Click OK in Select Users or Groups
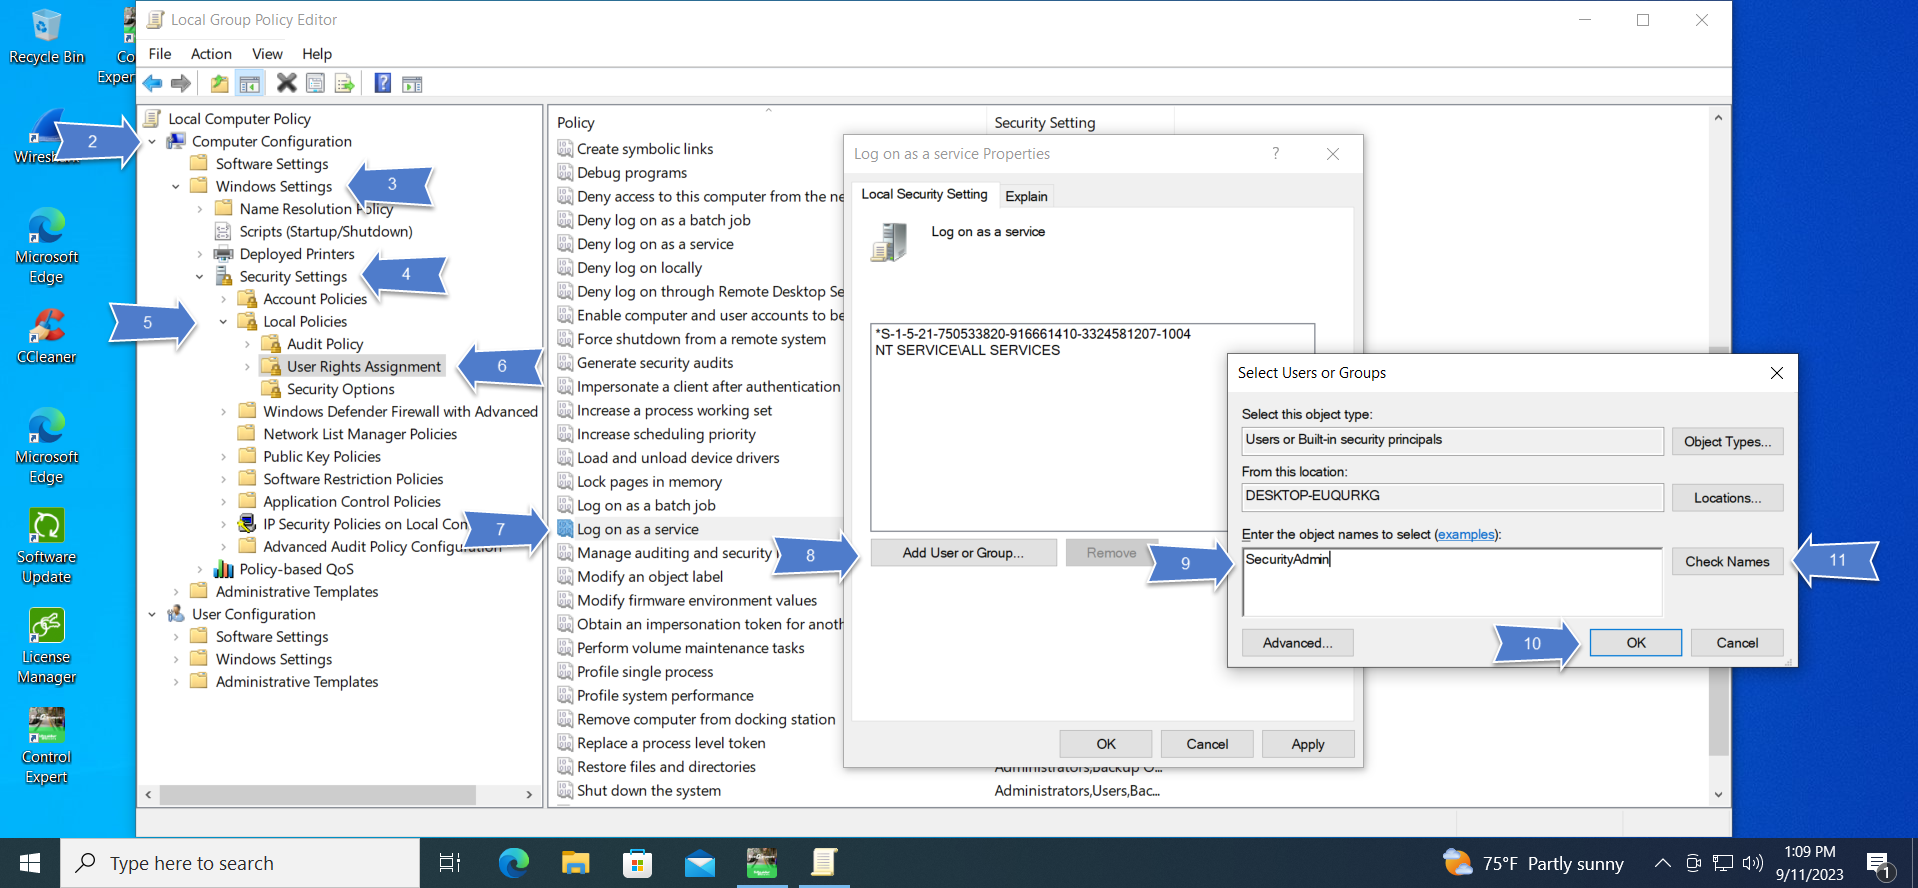This screenshot has width=1918, height=888. 1636,643
